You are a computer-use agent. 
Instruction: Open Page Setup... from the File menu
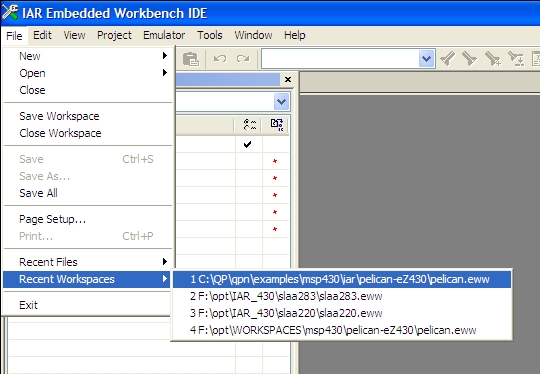click(x=87, y=219)
